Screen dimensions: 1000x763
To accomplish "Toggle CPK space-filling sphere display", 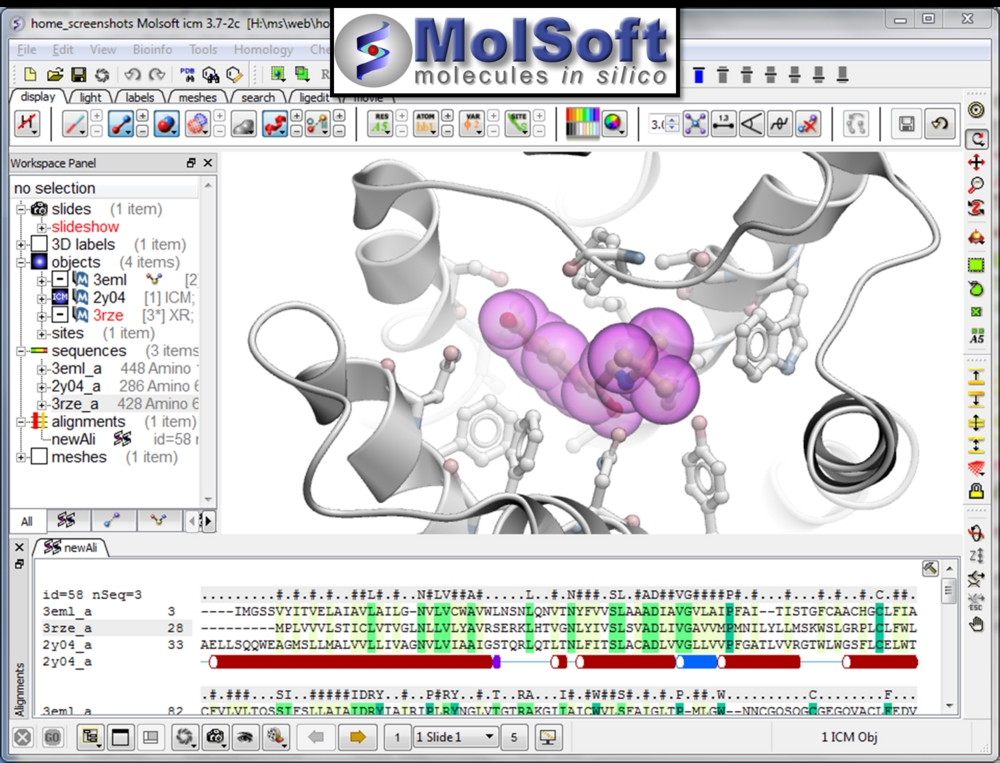I will (x=165, y=124).
